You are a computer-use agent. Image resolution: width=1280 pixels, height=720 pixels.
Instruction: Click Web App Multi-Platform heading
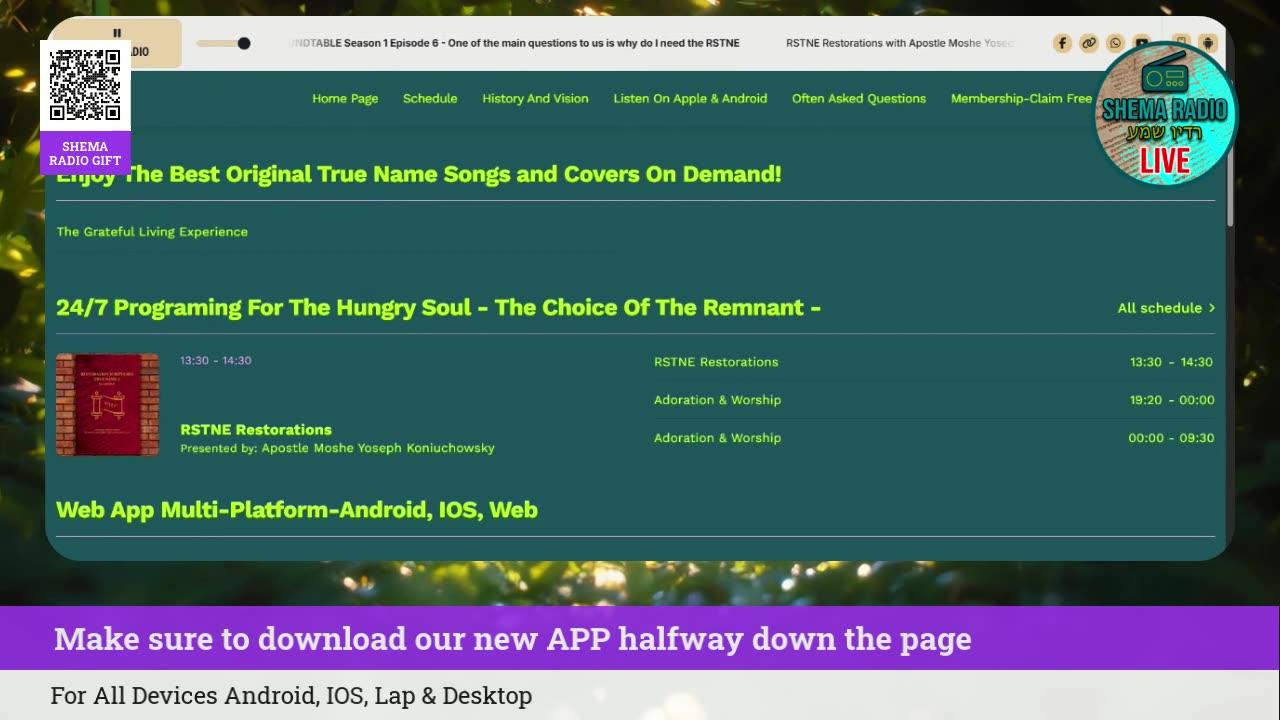[x=297, y=510]
